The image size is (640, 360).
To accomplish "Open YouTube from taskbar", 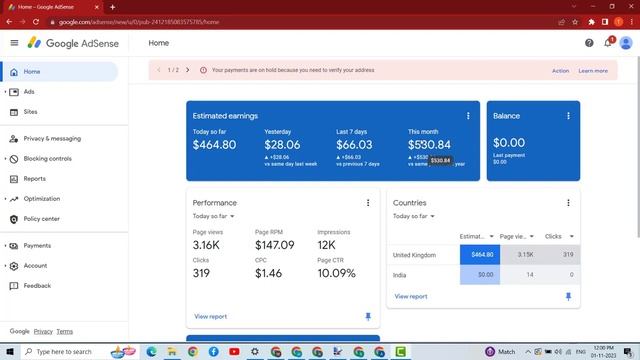I will [x=234, y=351].
